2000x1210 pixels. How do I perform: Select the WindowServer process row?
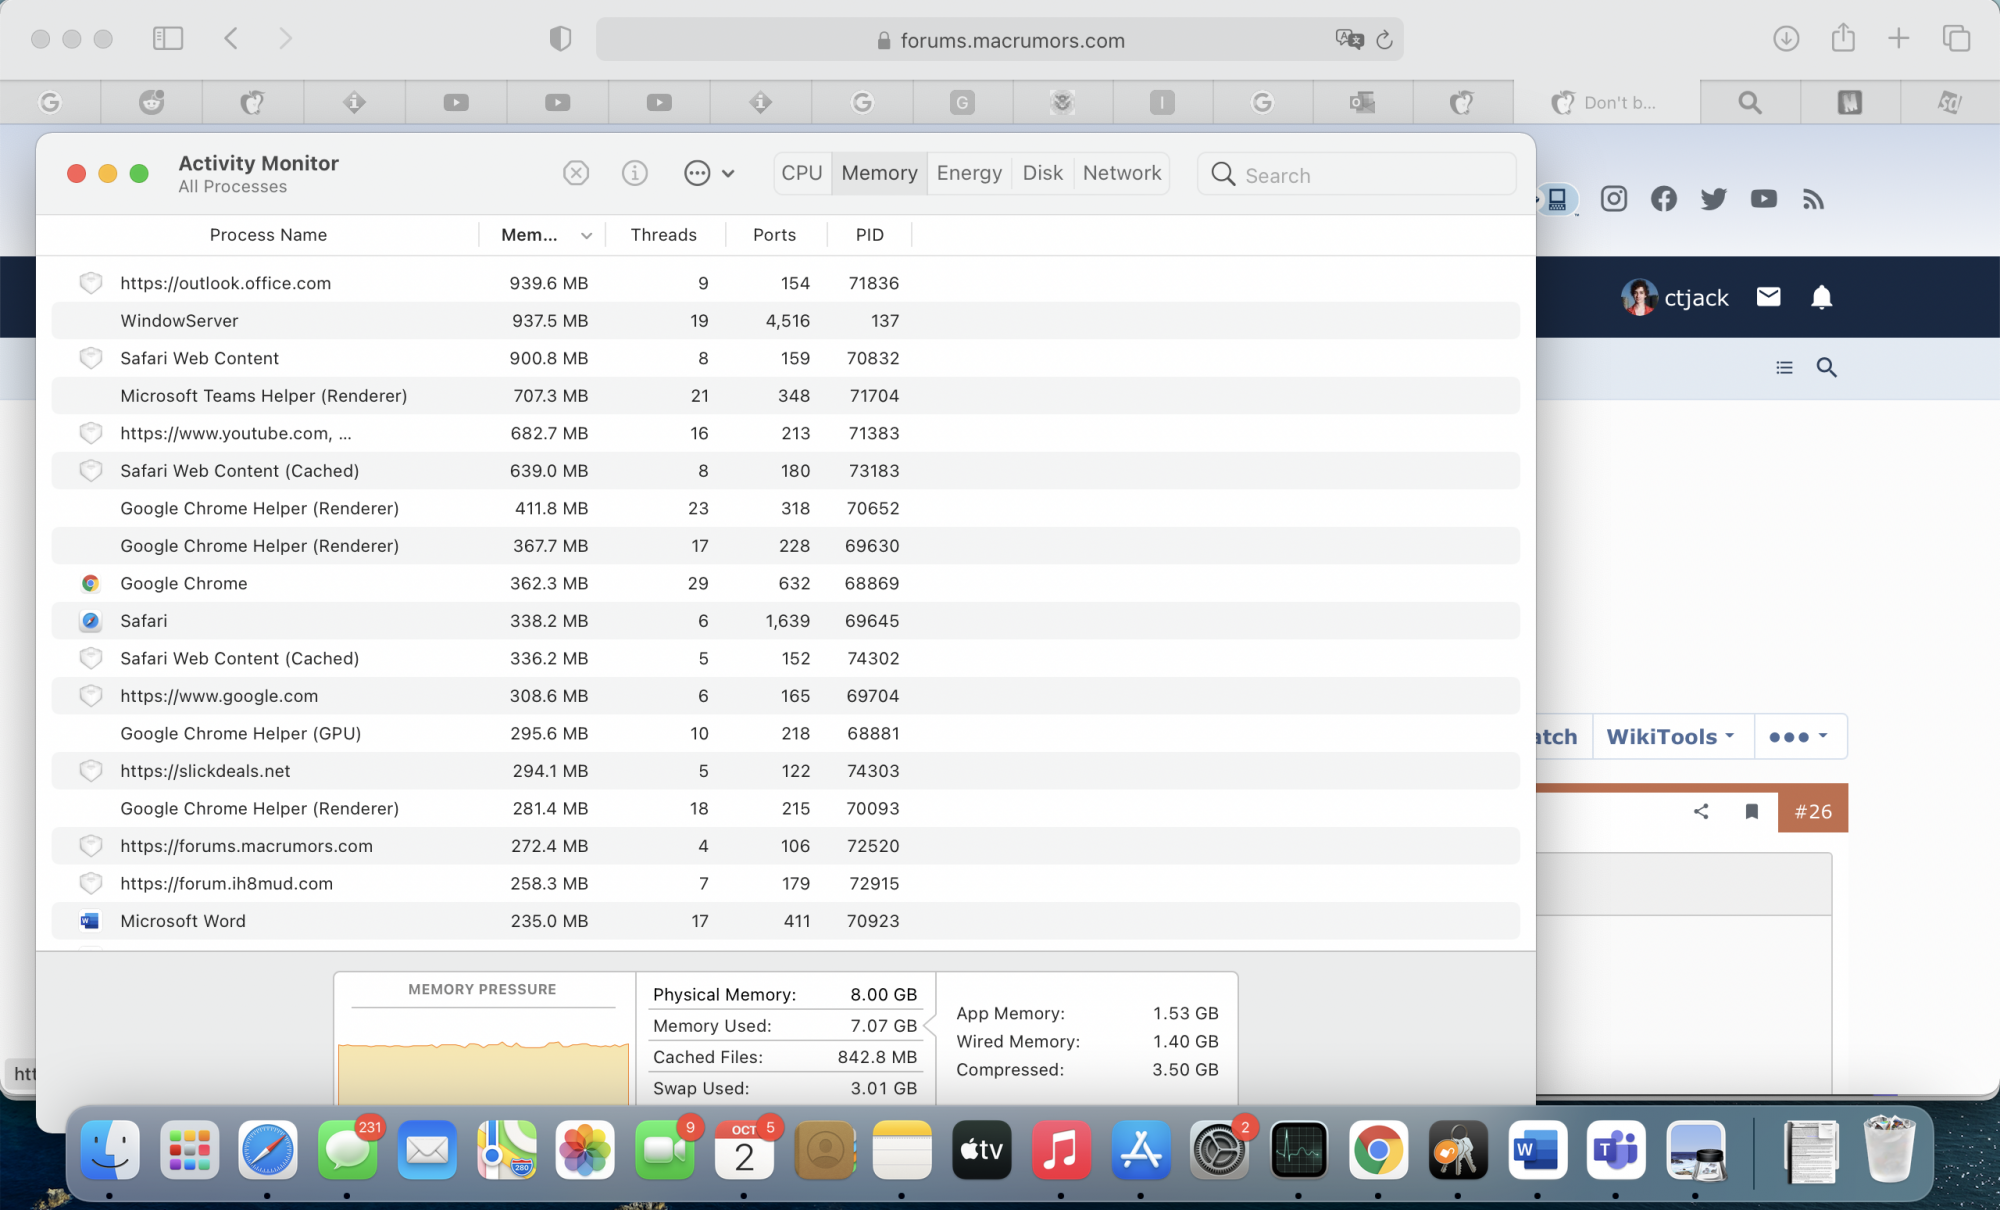[179, 321]
